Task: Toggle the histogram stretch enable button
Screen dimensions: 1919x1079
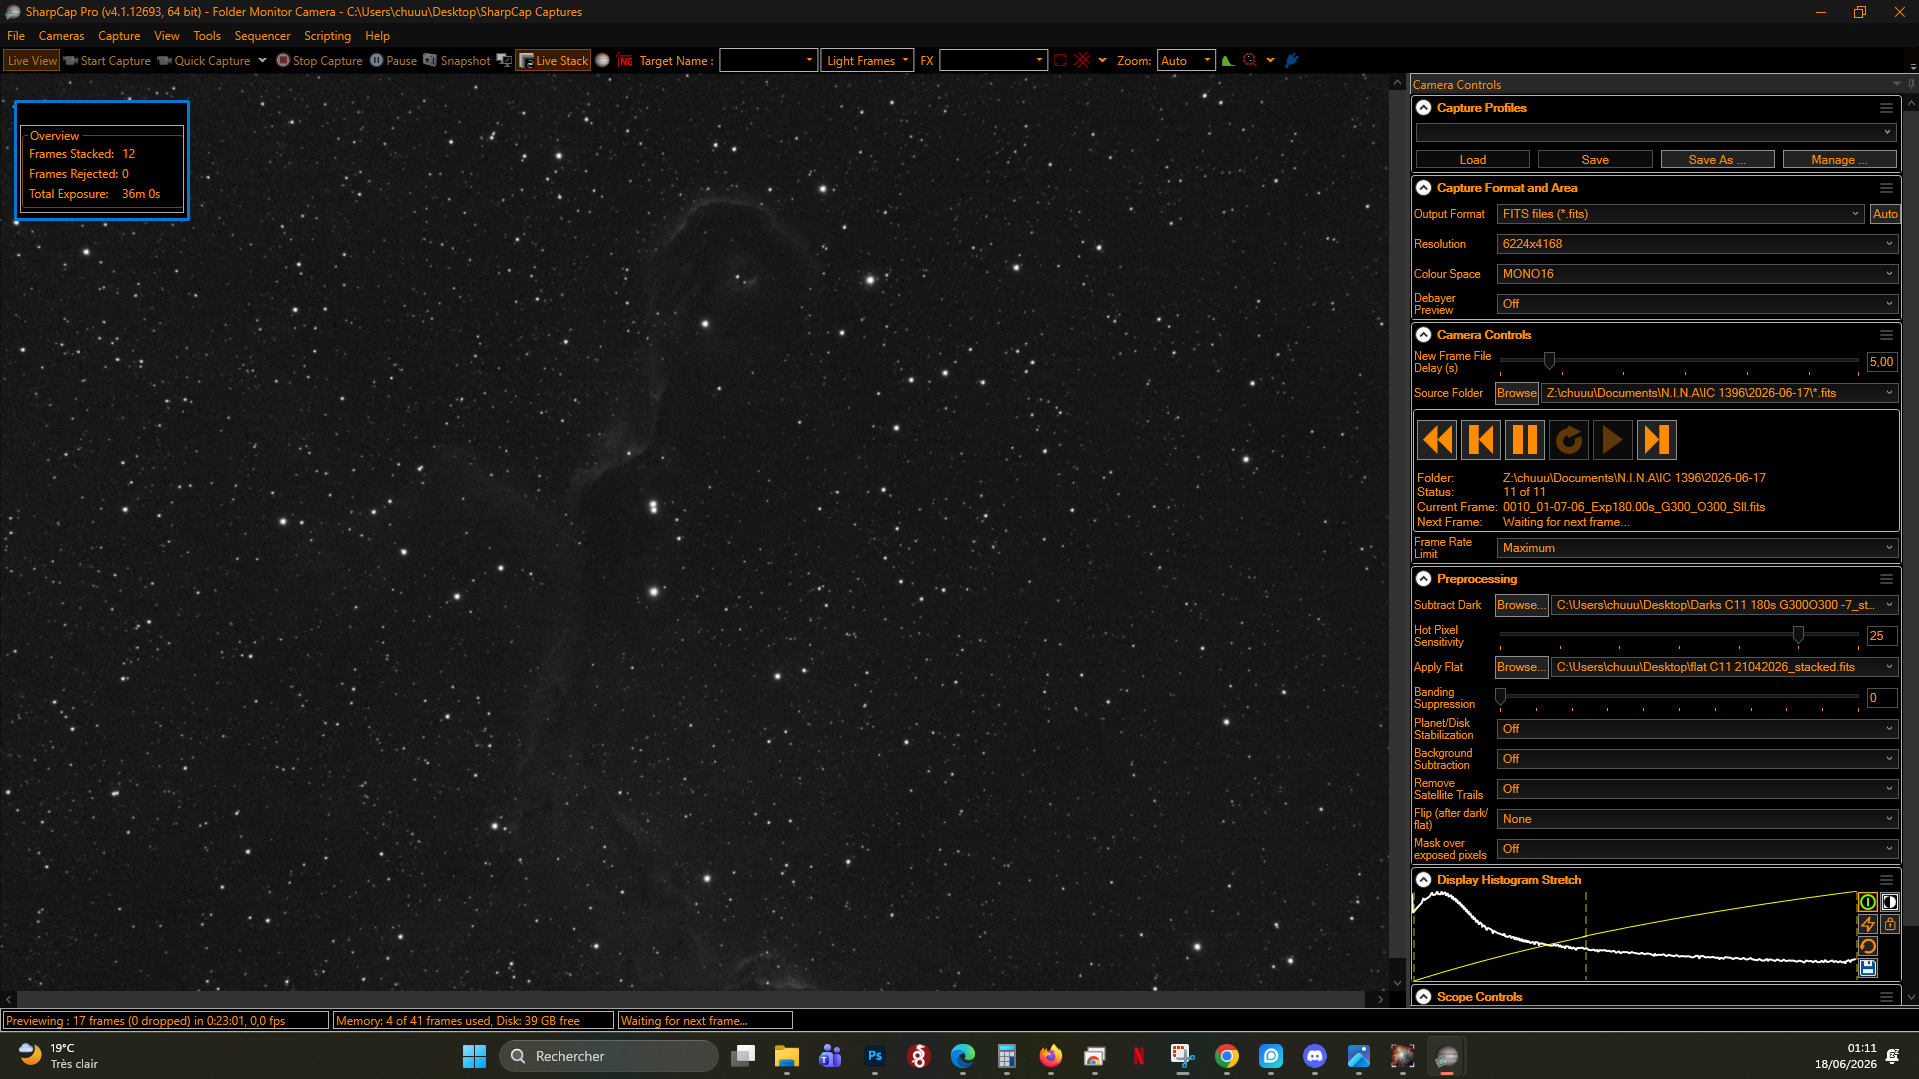Action: [1867, 902]
